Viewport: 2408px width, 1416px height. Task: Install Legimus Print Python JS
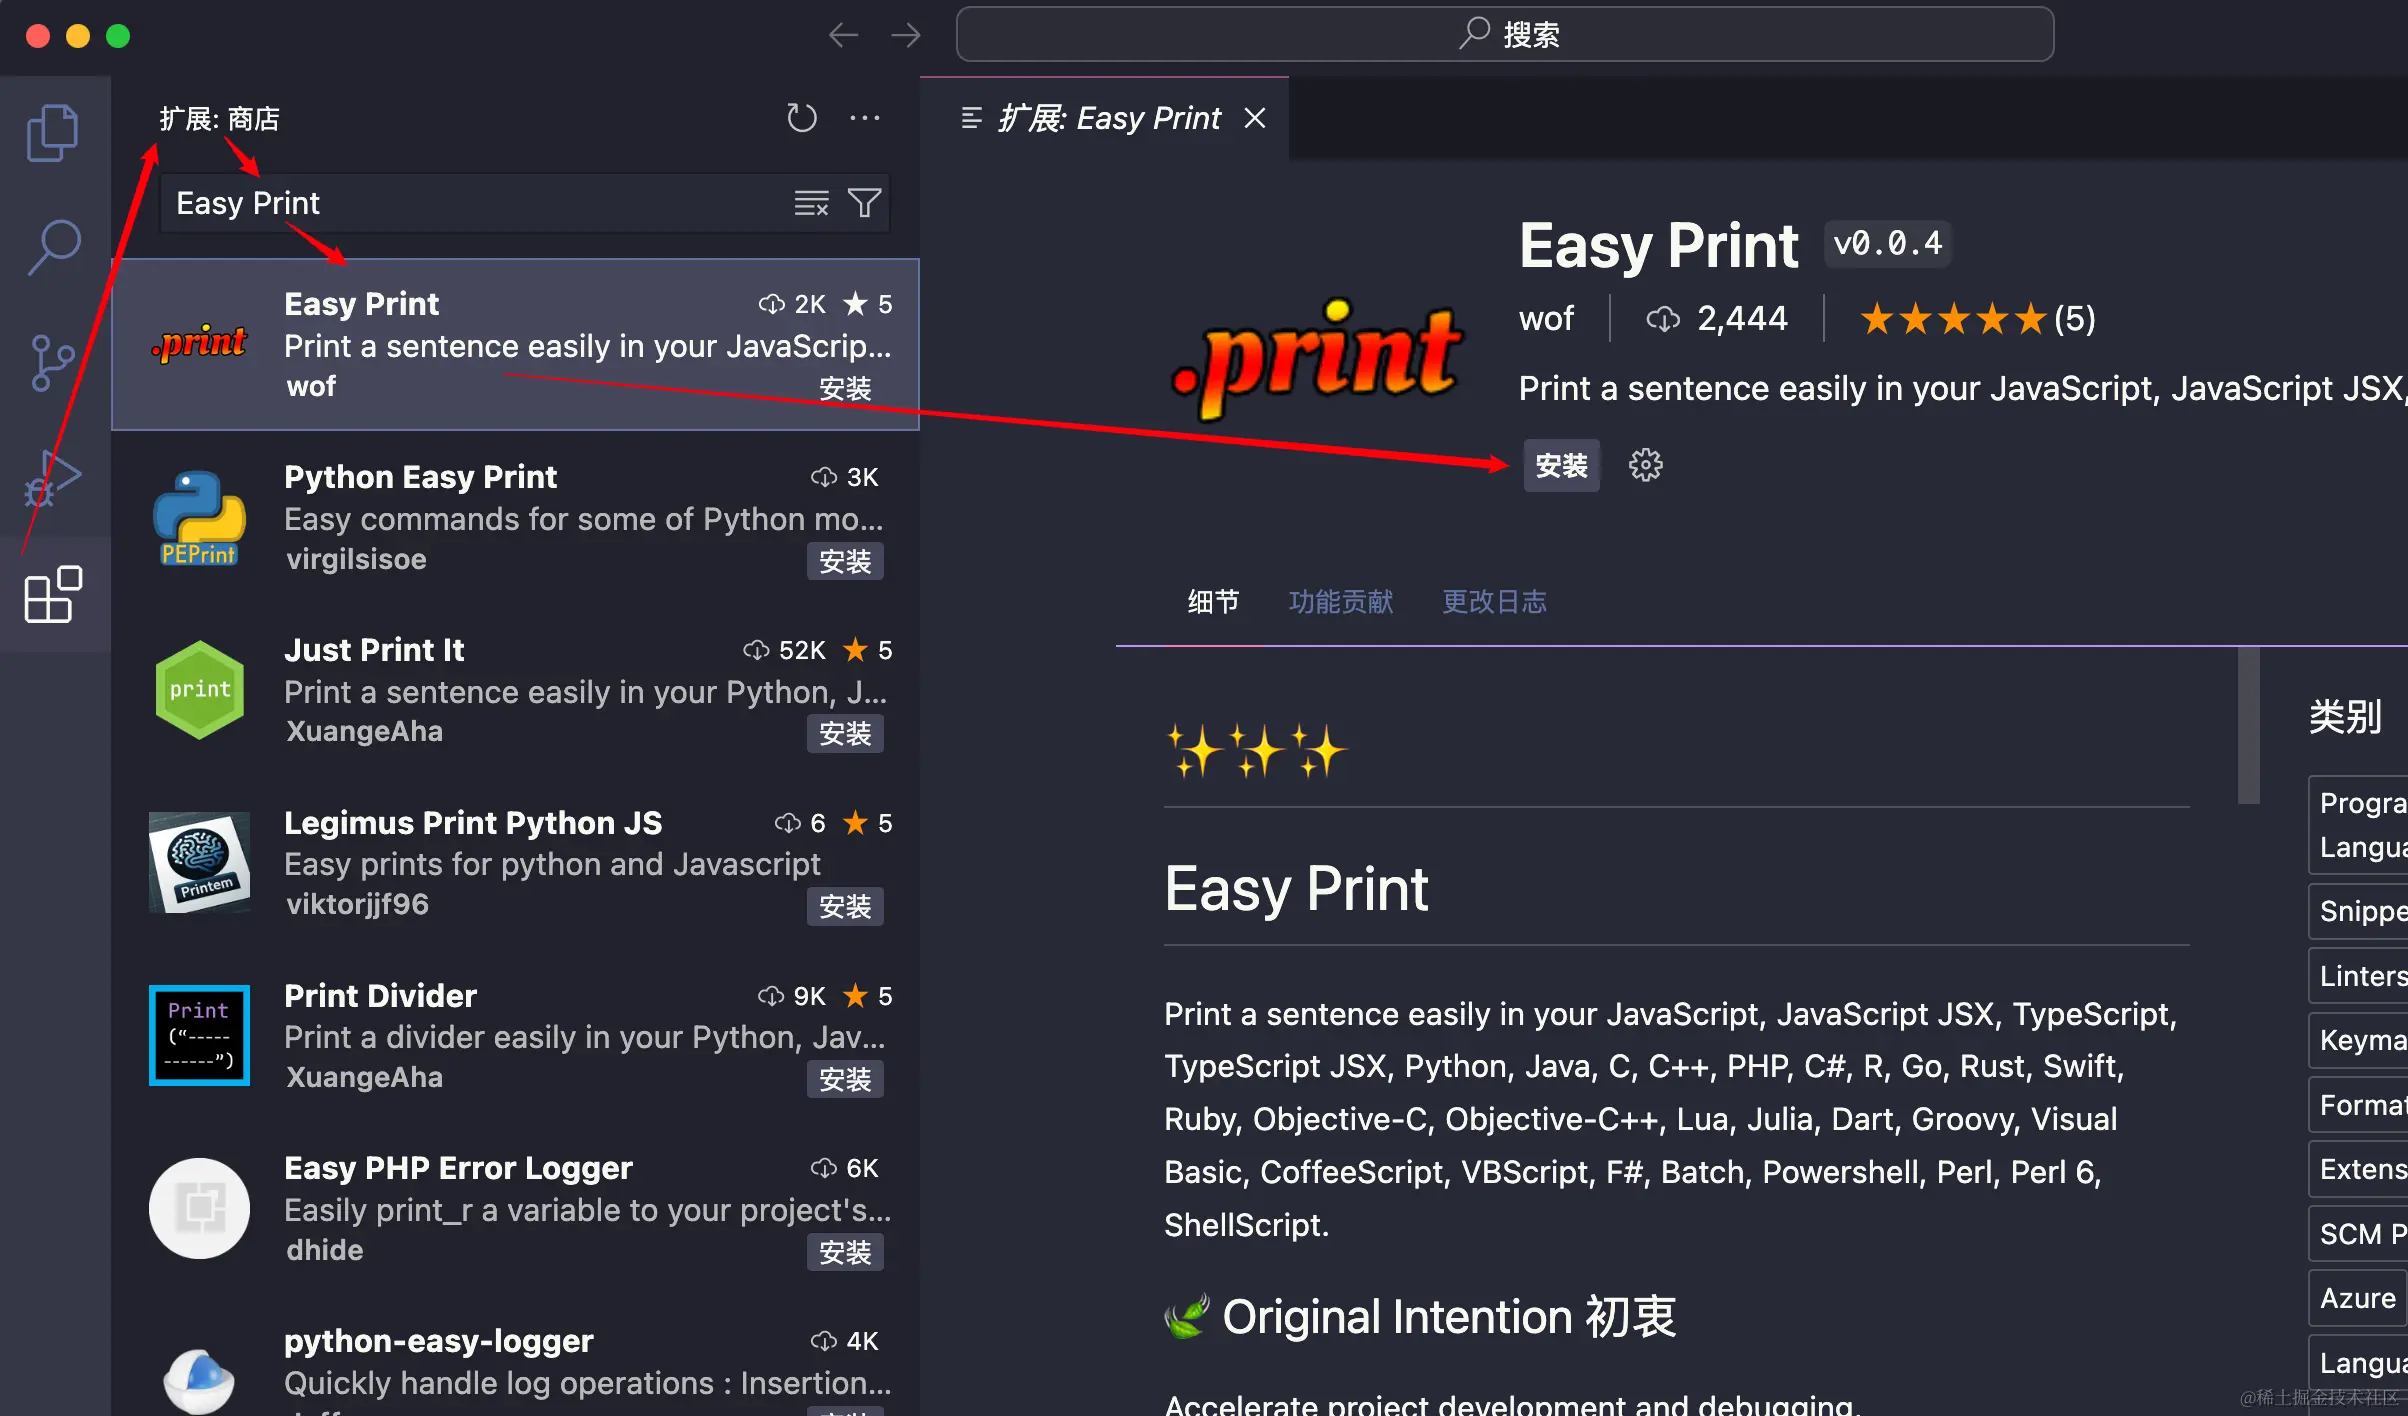[845, 907]
